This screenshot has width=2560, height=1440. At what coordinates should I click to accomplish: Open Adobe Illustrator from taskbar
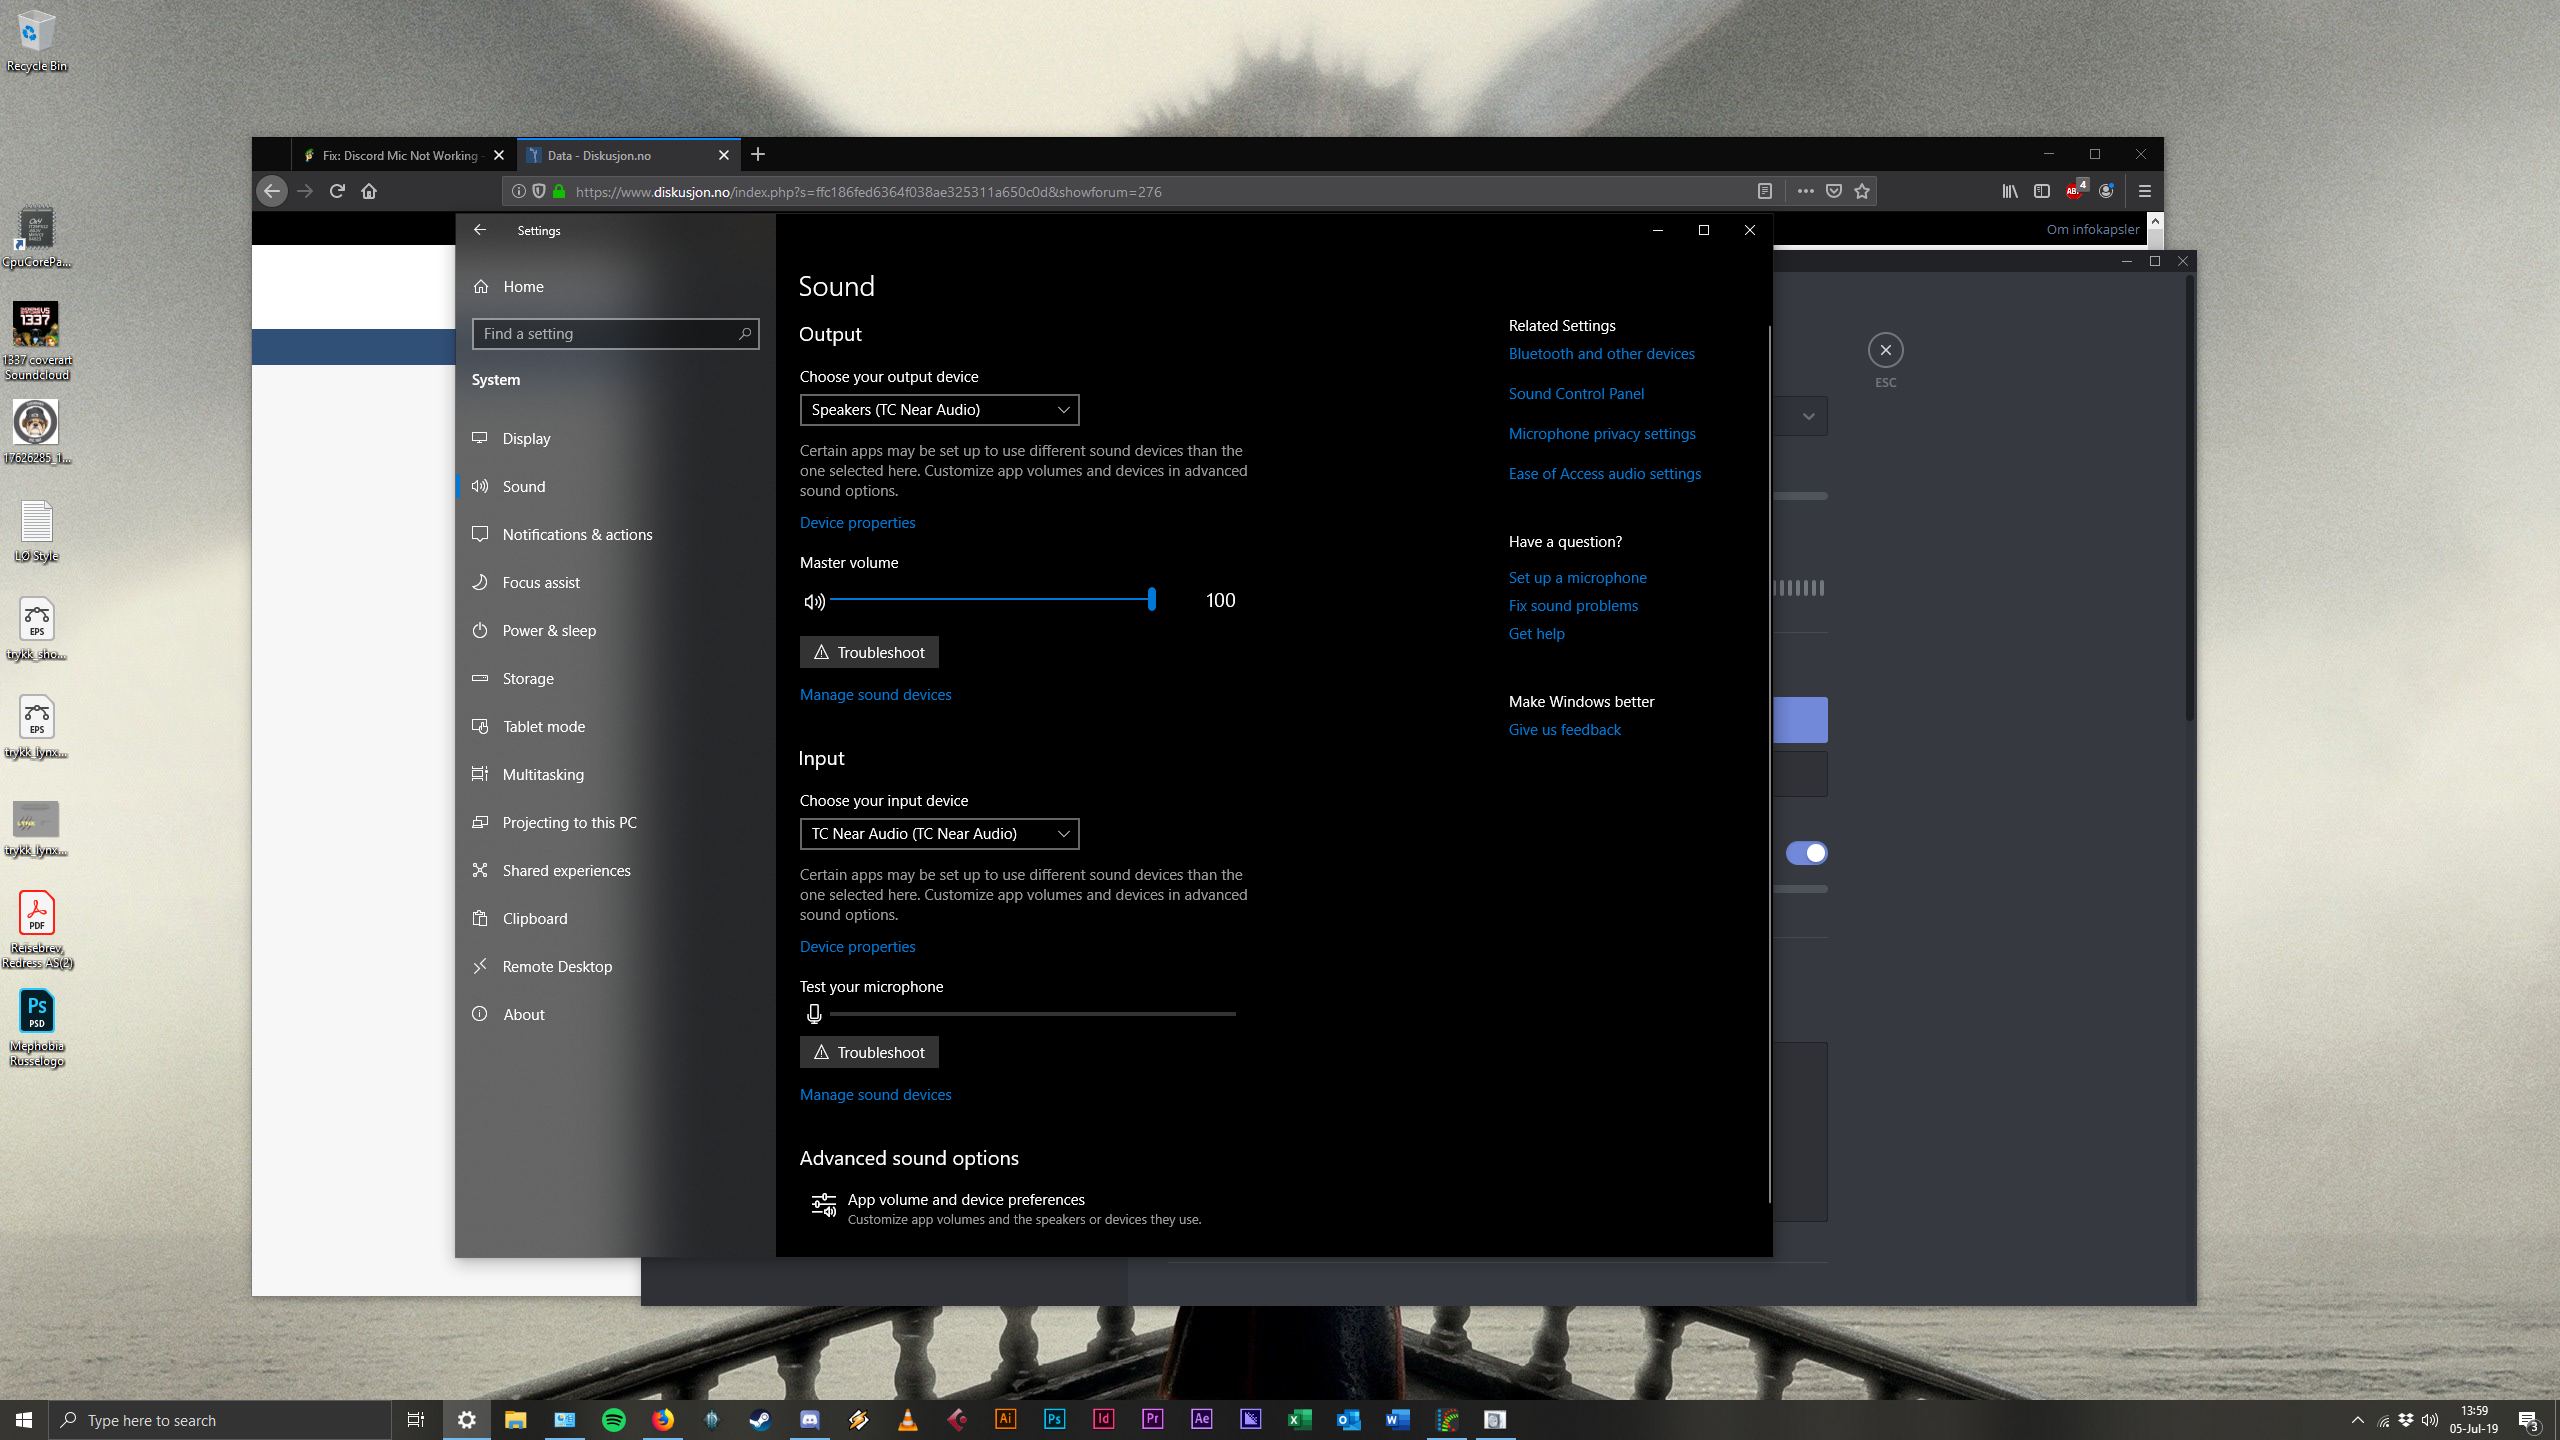click(1006, 1420)
